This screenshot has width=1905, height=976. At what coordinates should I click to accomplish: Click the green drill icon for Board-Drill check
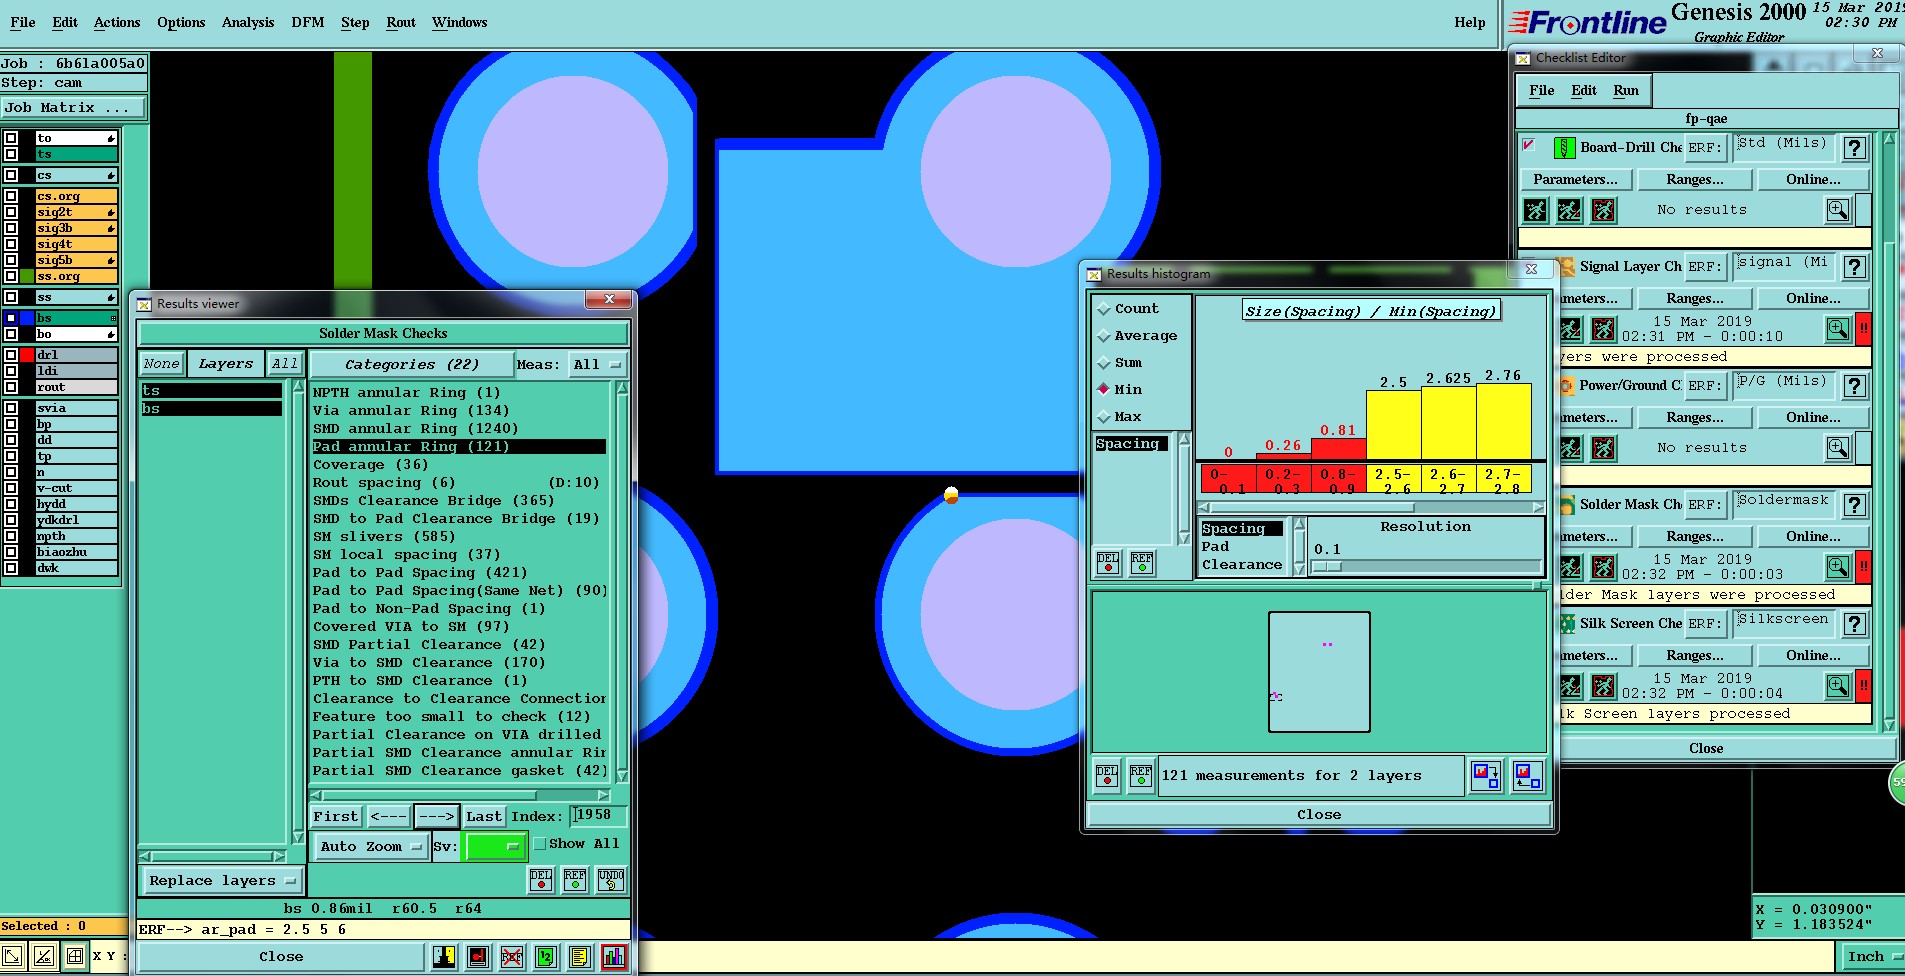click(1565, 148)
